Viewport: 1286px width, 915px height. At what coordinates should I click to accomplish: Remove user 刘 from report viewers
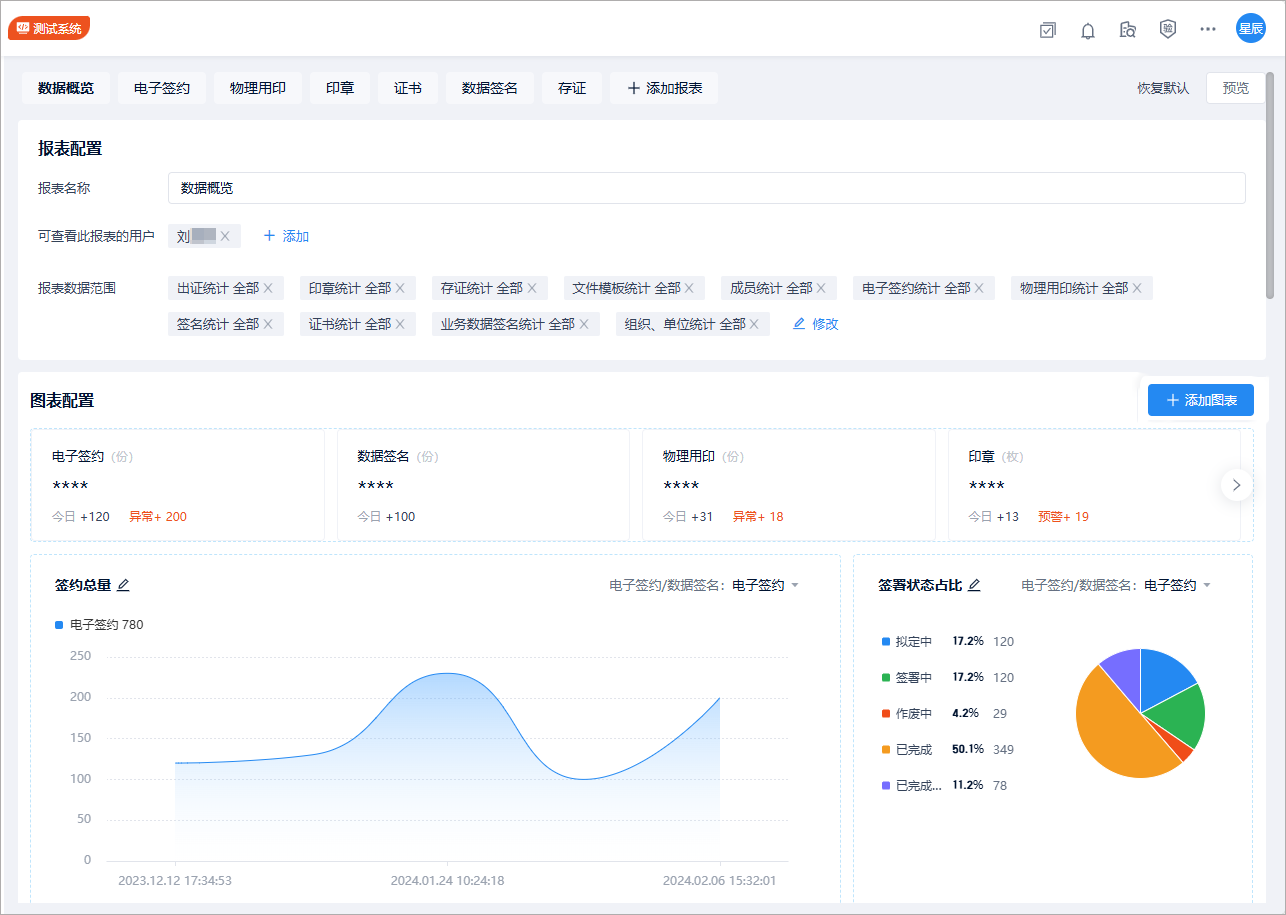point(225,236)
